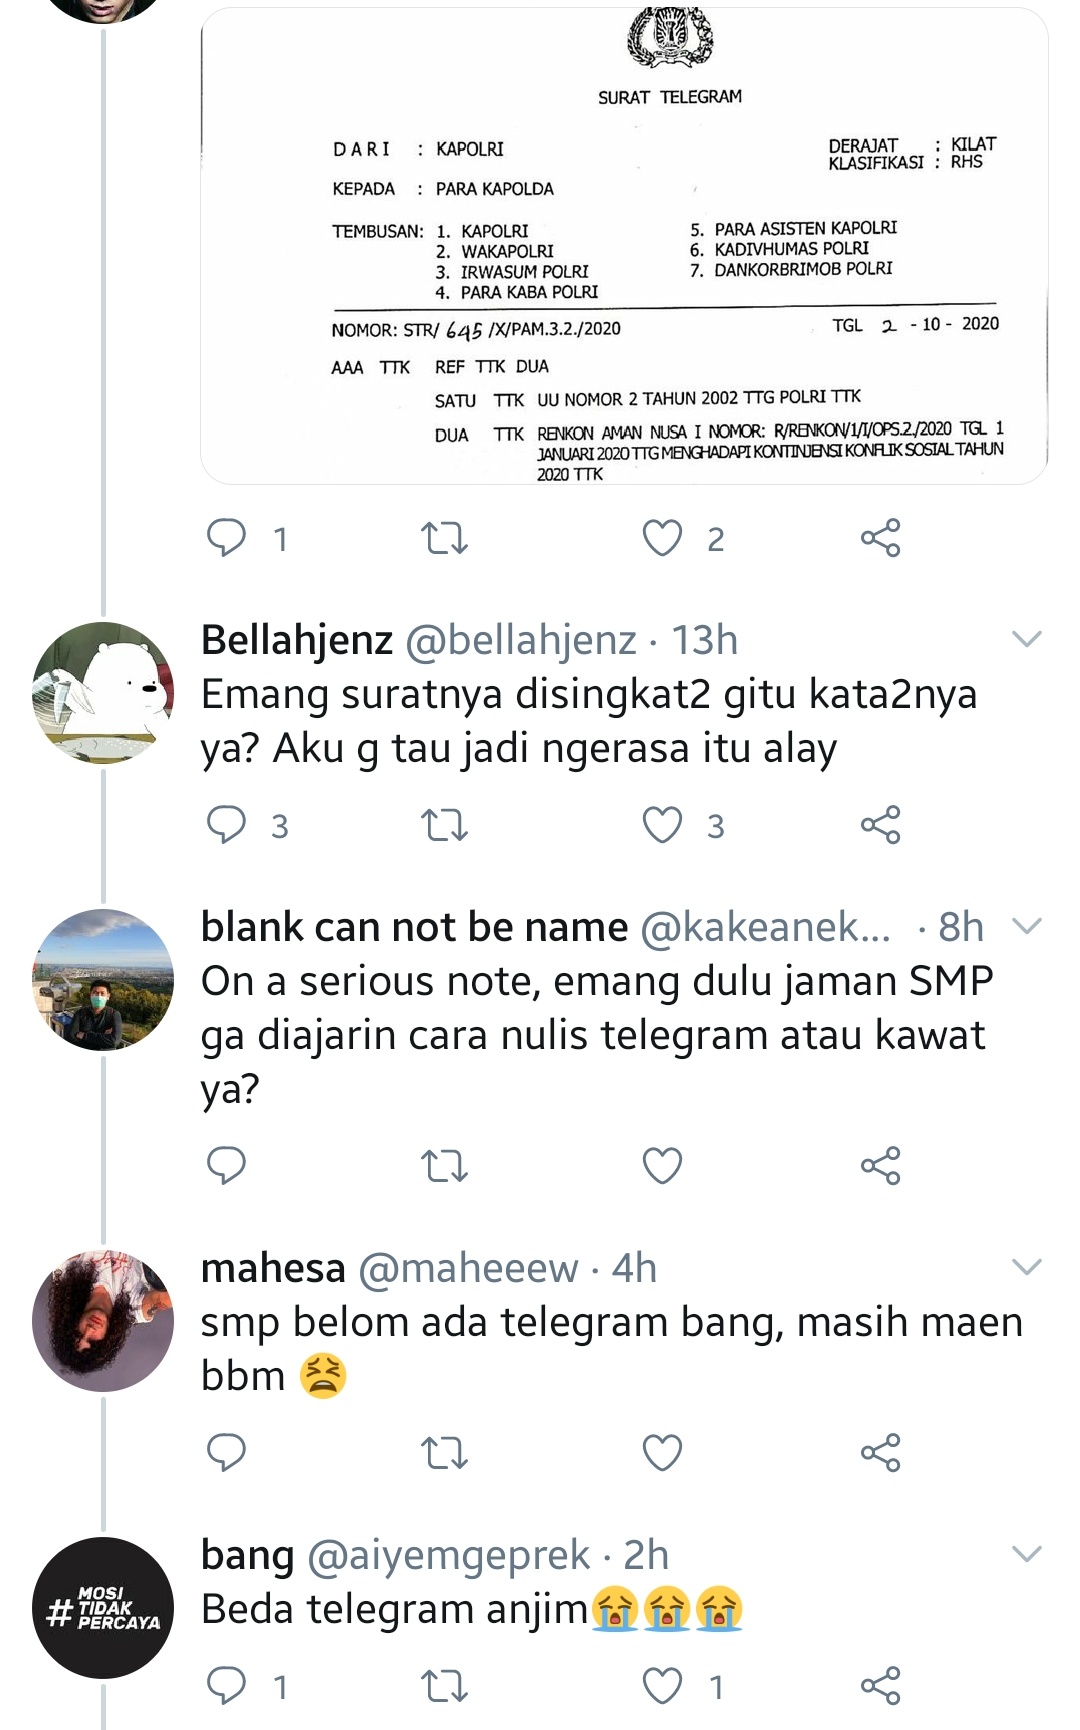Share mahesa's tweet about bbm

tap(880, 1453)
